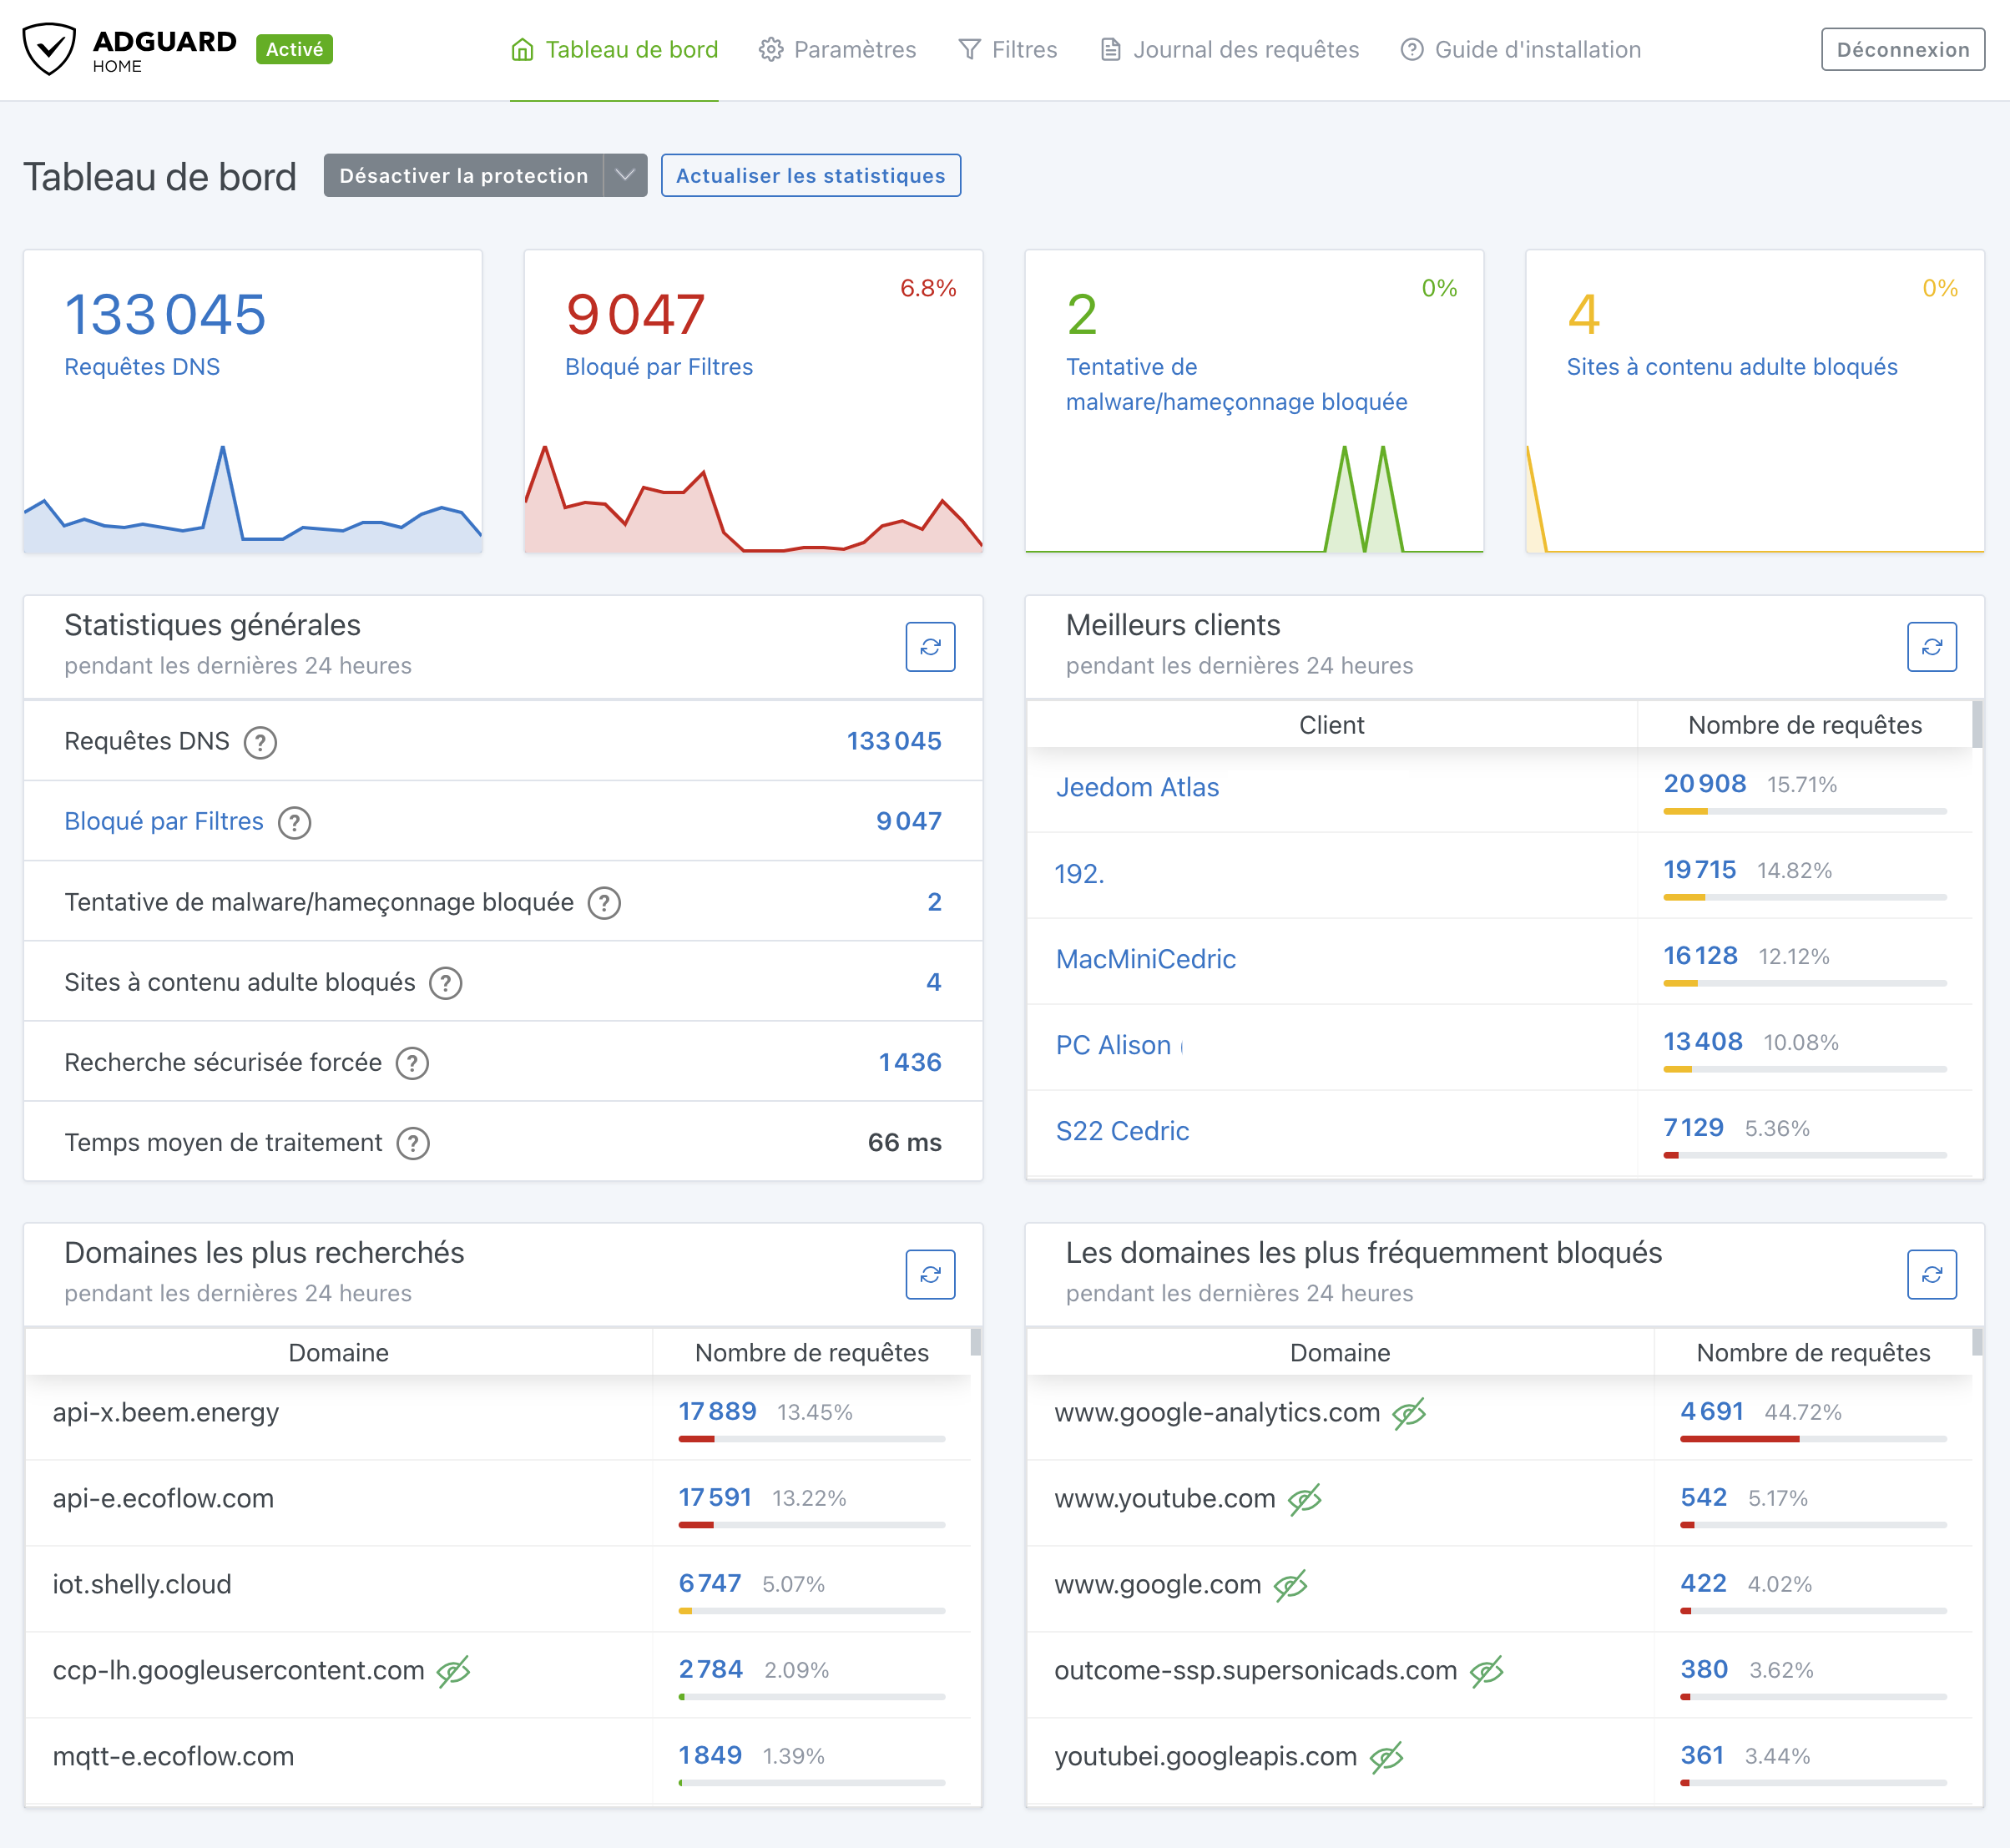Screen dimensions: 2010x1848
Task: Open client Jeedom Atlas
Action: [x=1137, y=788]
